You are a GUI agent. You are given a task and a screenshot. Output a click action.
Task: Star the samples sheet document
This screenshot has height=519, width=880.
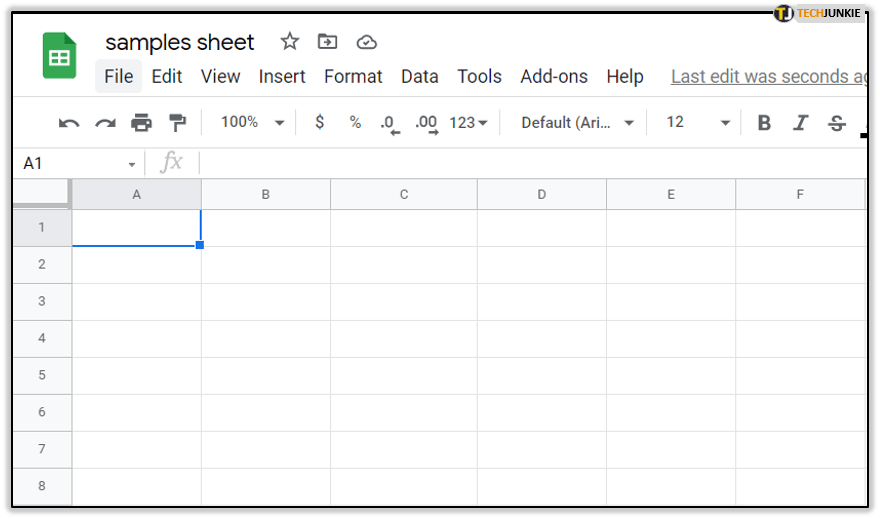(x=290, y=42)
